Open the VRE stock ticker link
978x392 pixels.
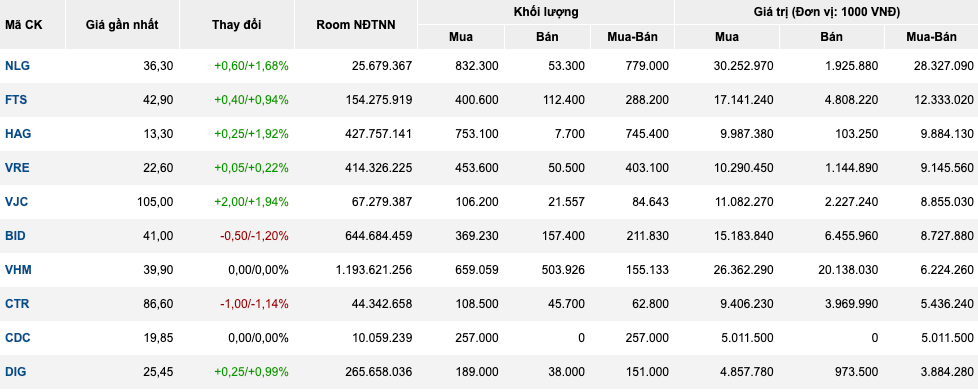pyautogui.click(x=17, y=168)
